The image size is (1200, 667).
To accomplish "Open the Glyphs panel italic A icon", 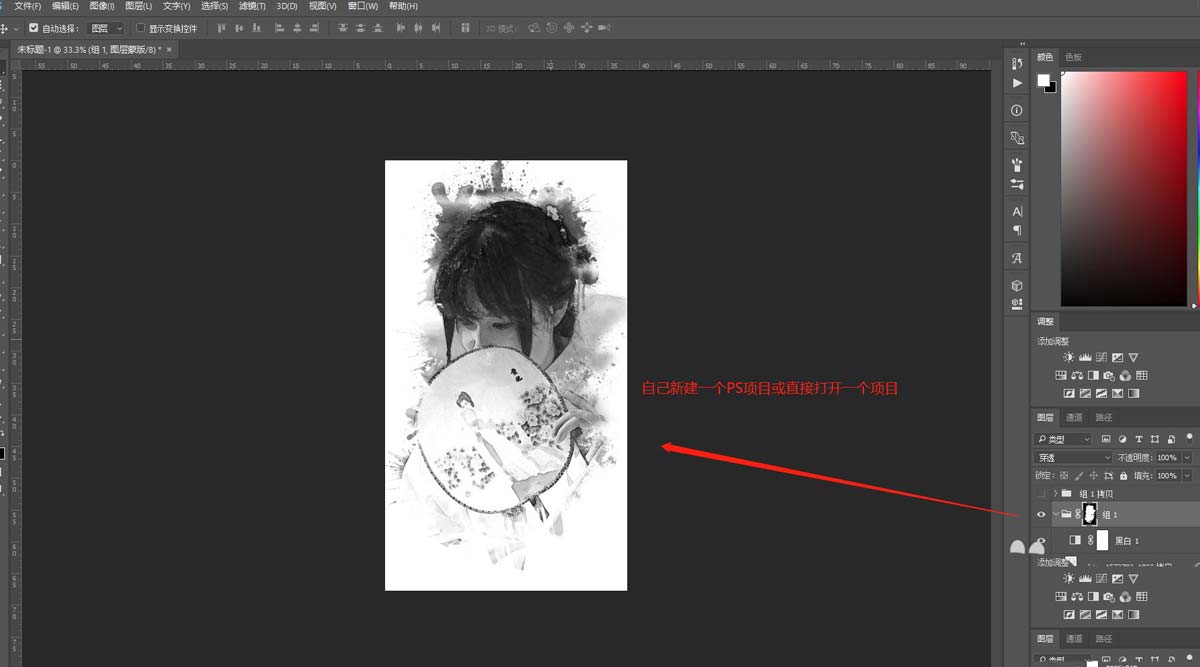I will tap(1017, 258).
